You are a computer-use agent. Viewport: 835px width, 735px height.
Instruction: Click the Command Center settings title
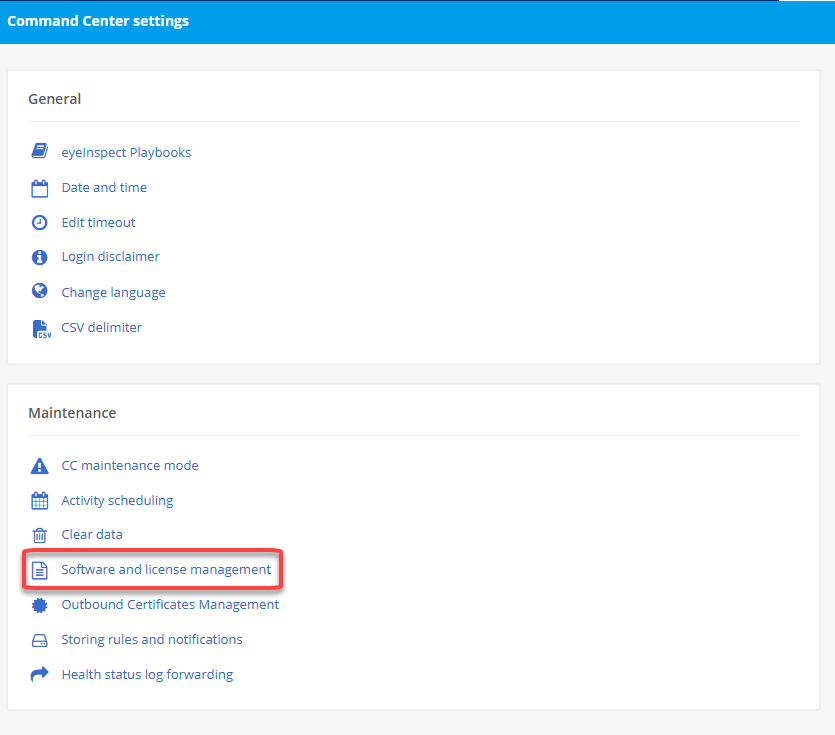98,21
